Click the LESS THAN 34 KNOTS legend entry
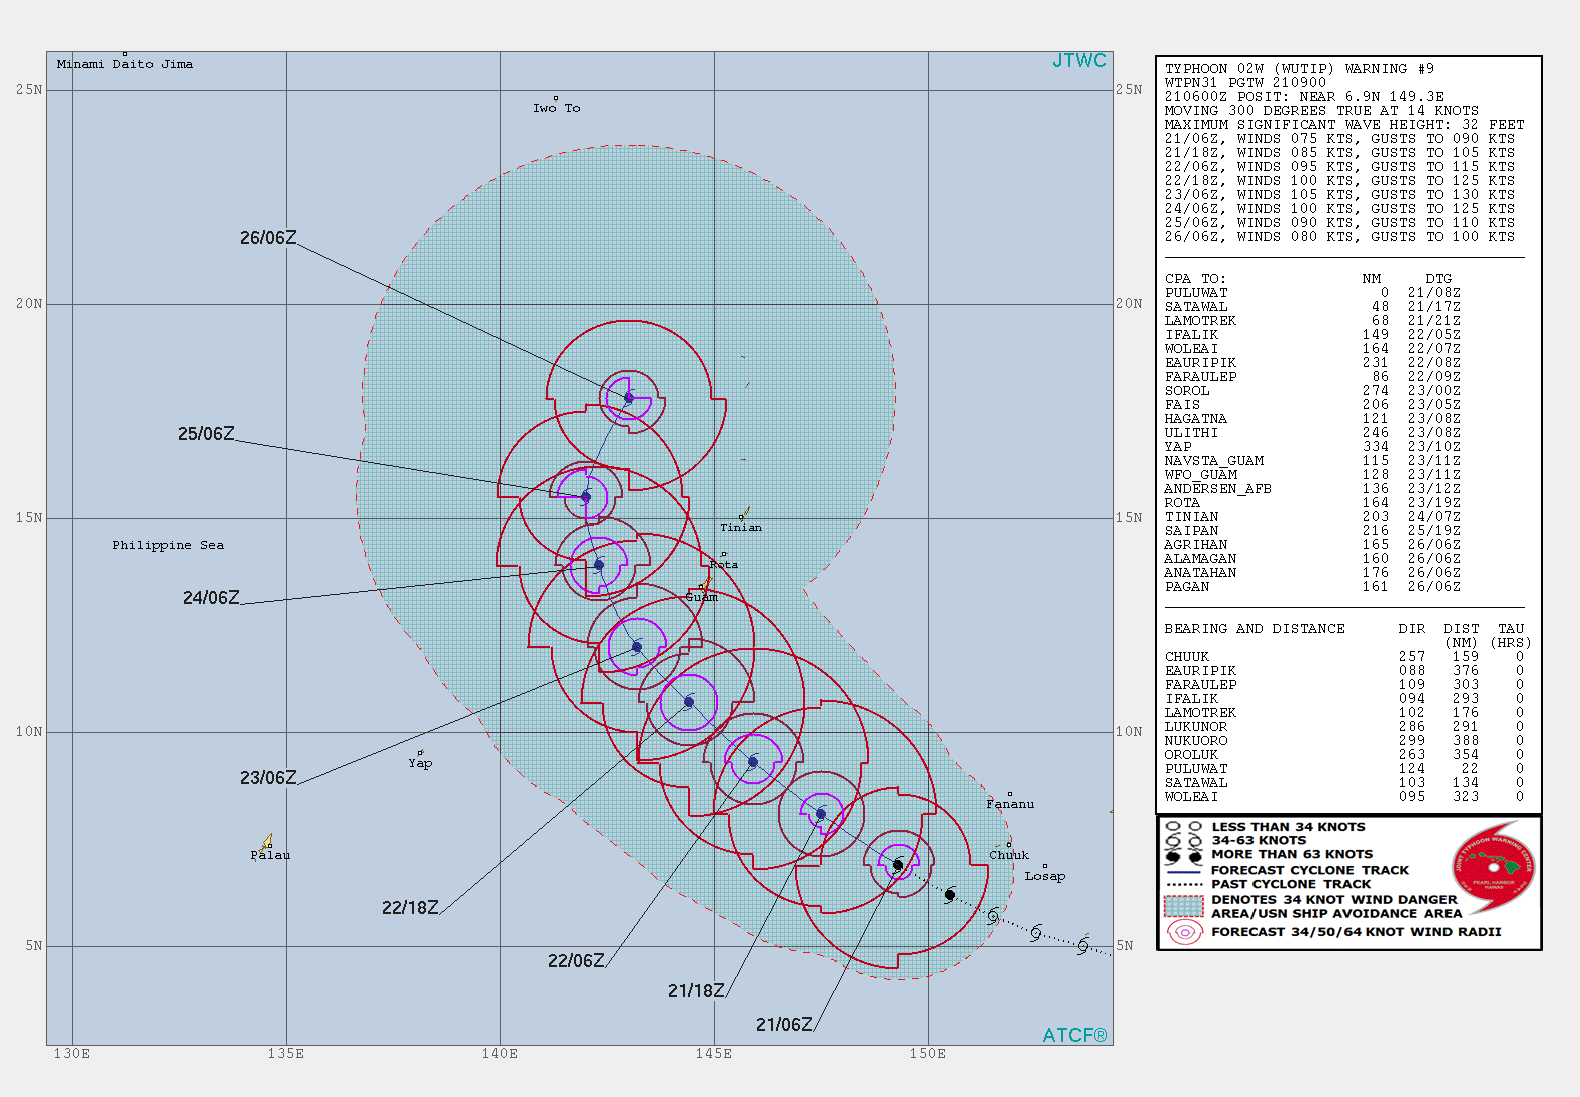Image resolution: width=1580 pixels, height=1097 pixels. point(1288,827)
